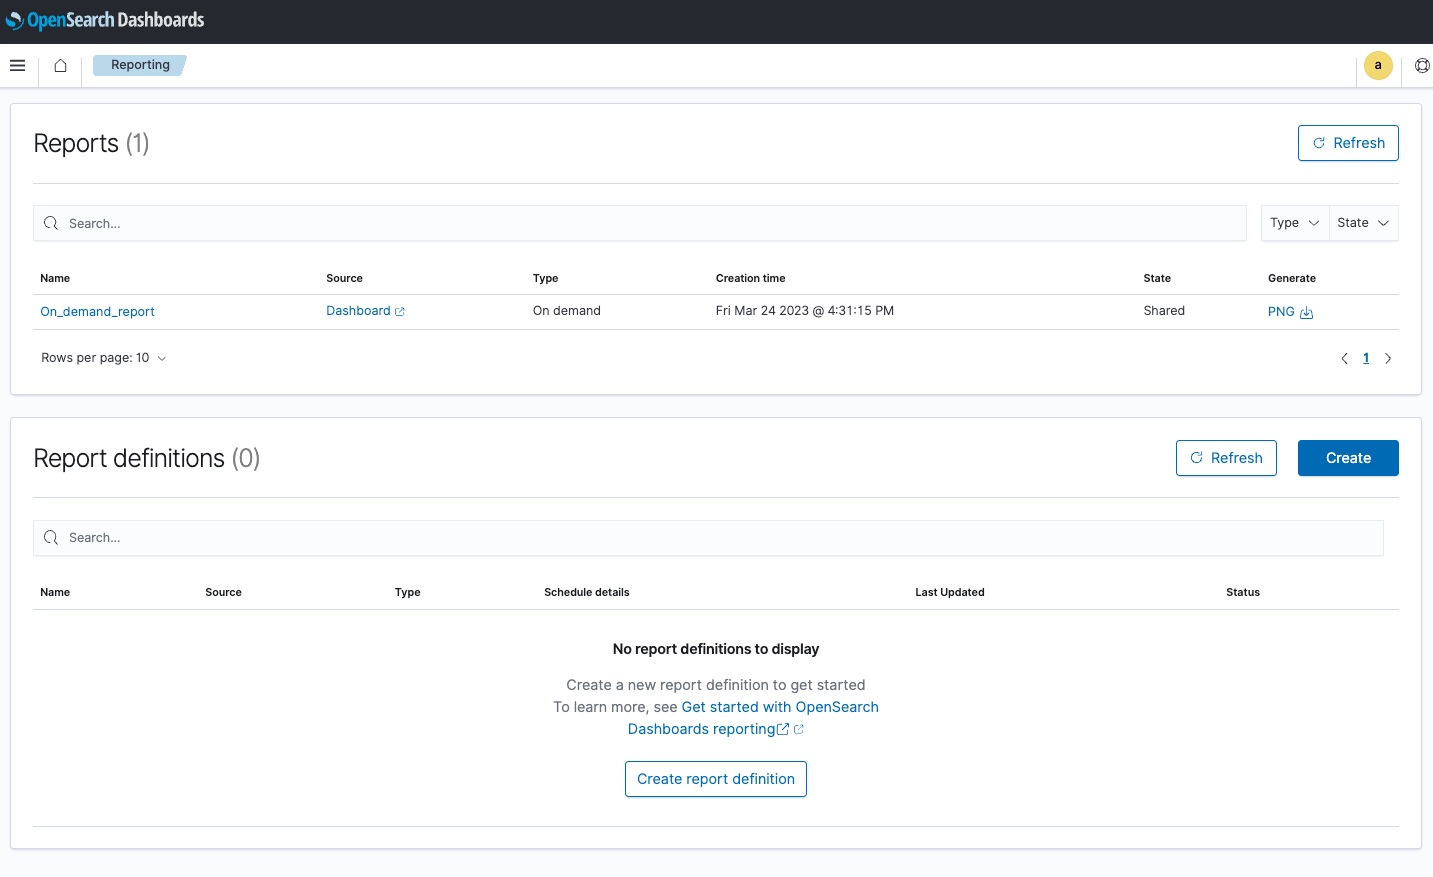Open the Dashboard source via its external-link icon

[399, 310]
